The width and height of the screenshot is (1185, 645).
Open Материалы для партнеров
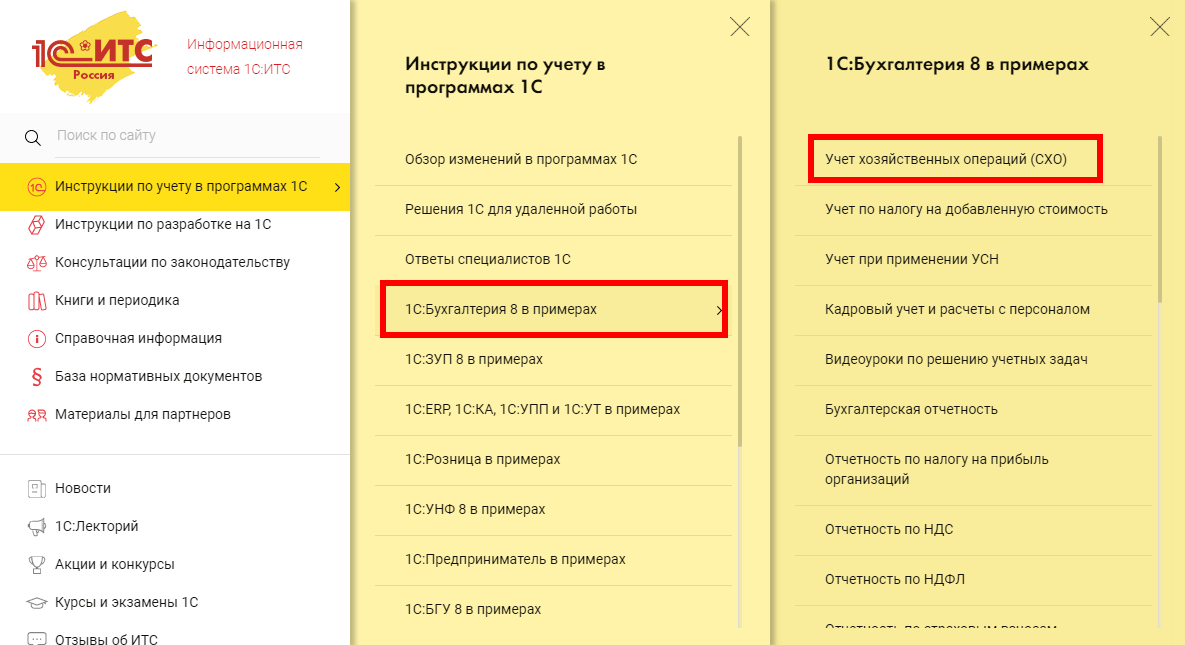(x=143, y=414)
